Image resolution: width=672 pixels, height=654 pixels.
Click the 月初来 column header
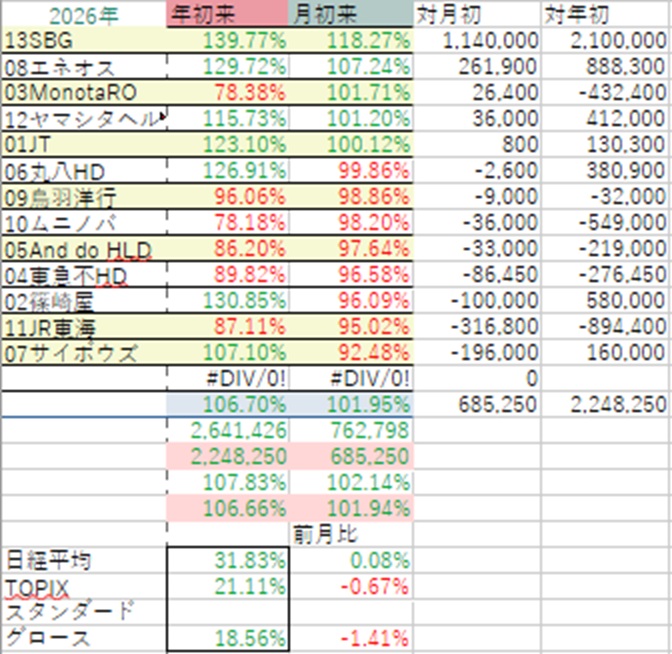pyautogui.click(x=351, y=14)
